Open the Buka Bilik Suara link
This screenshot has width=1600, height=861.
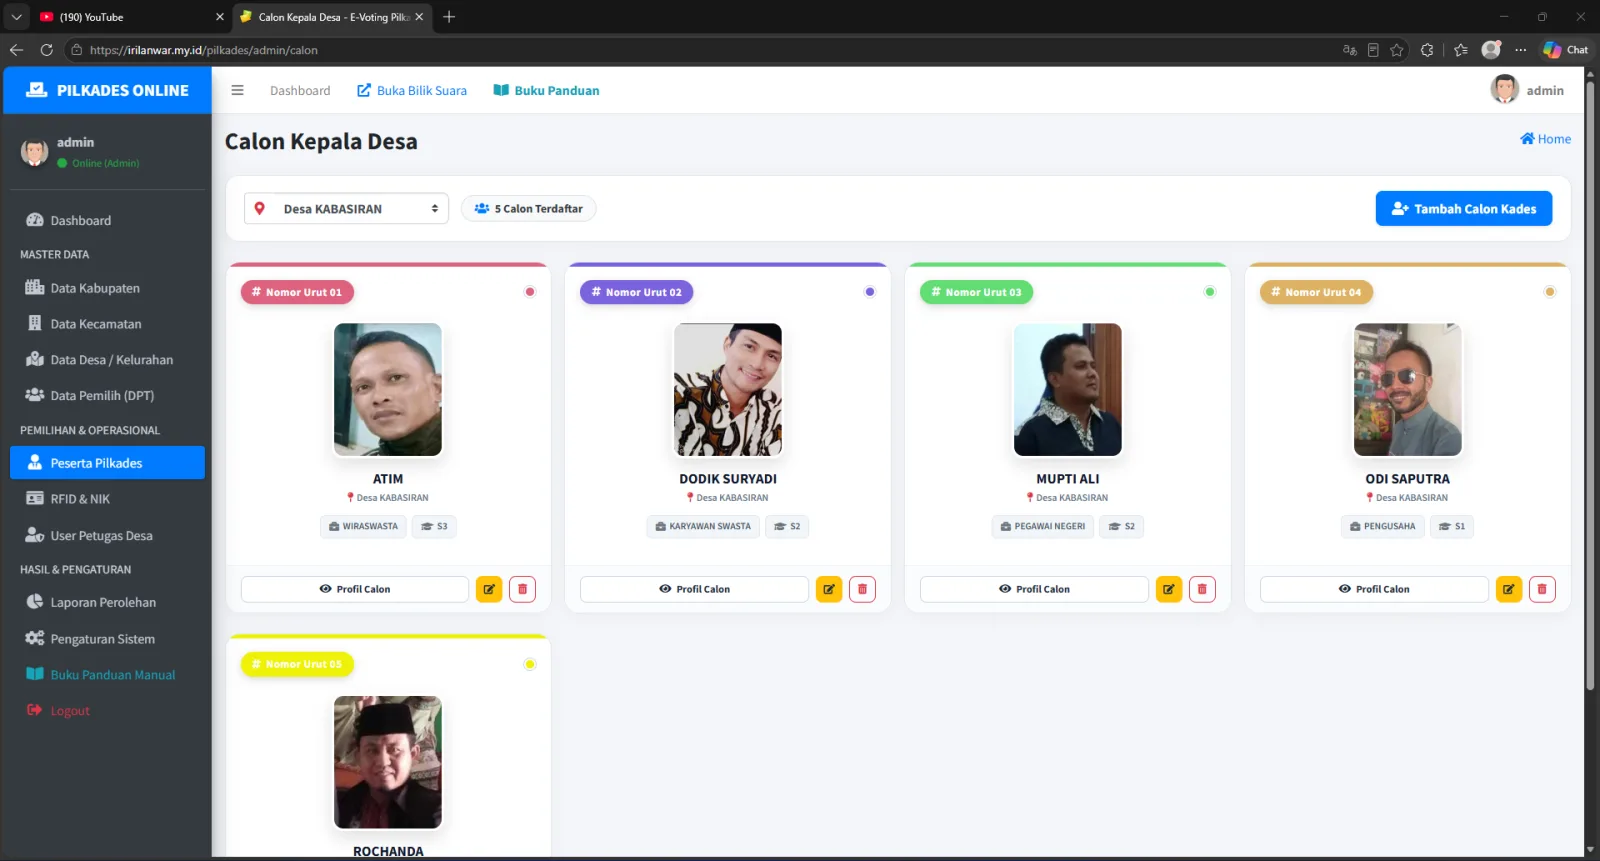412,90
